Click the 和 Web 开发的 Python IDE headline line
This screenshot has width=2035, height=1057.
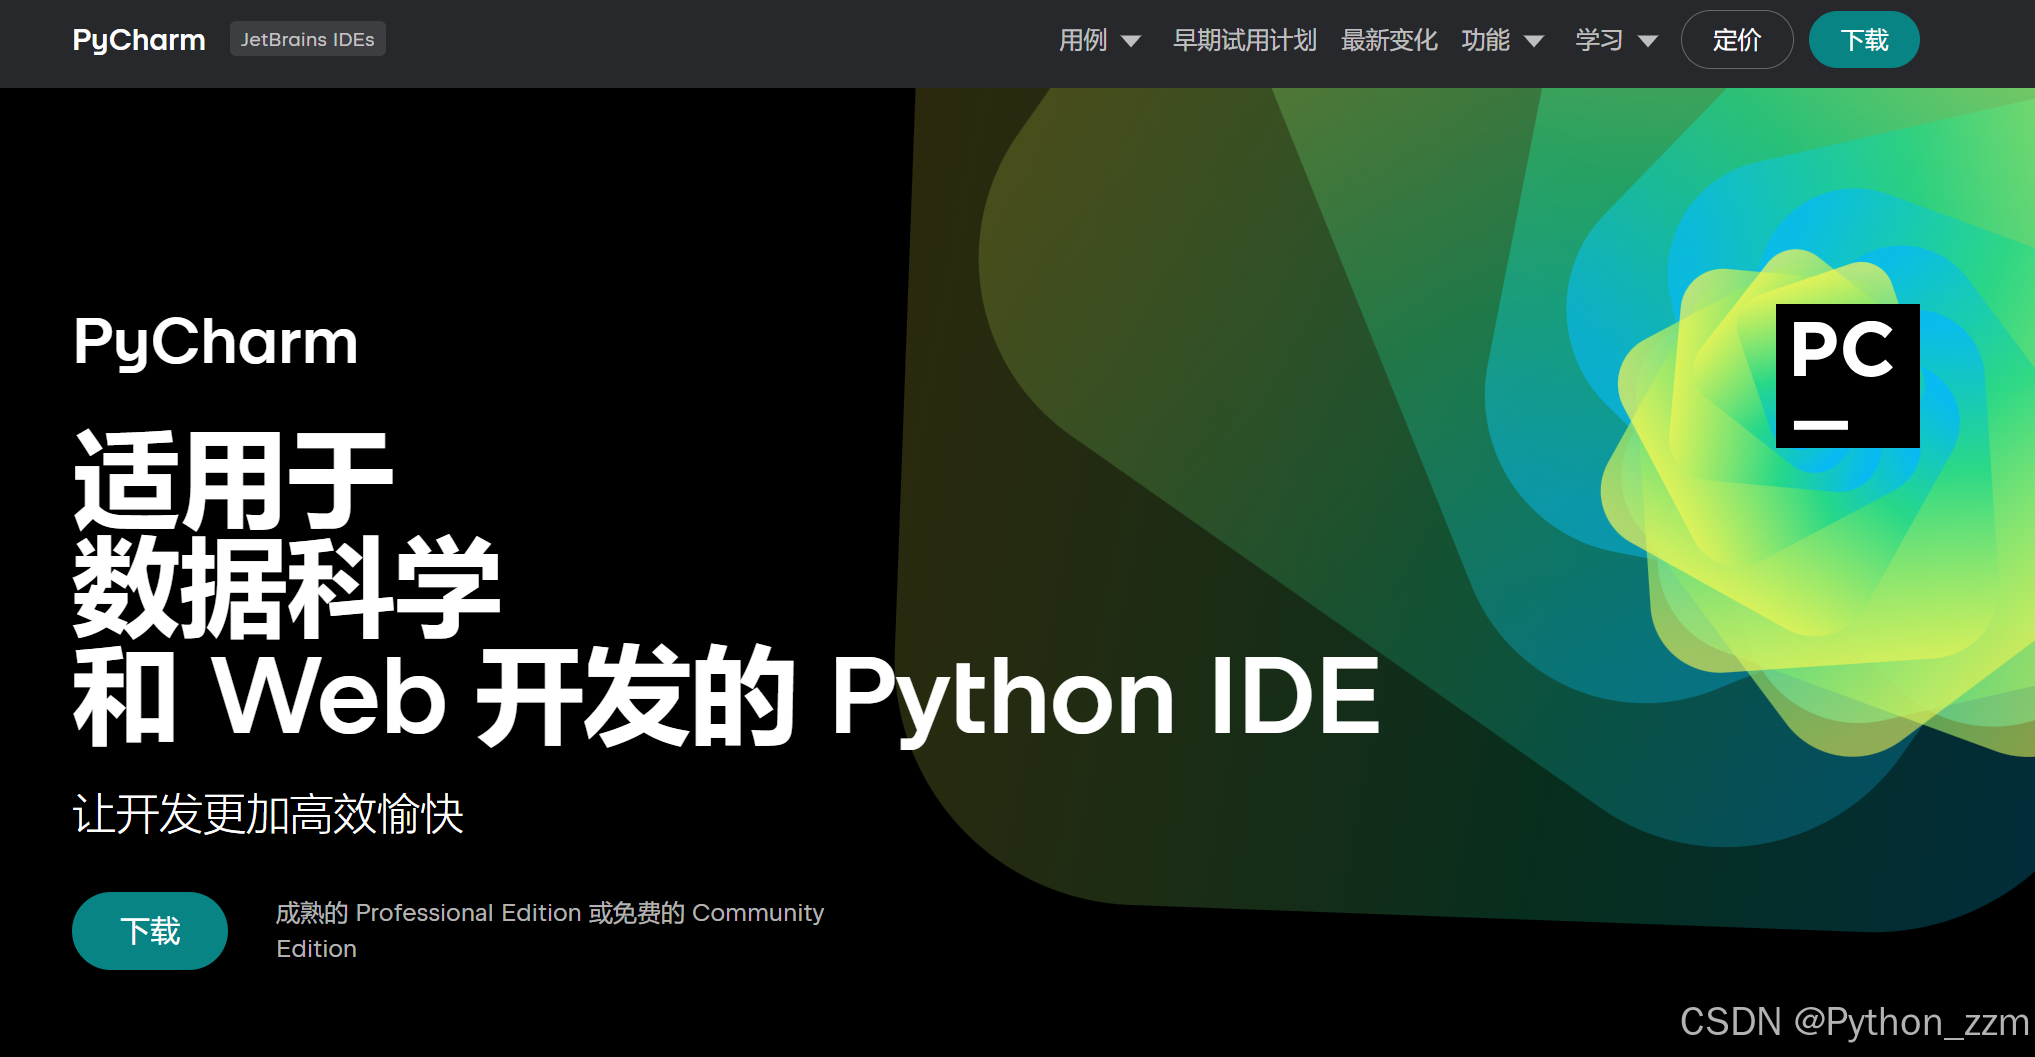point(727,697)
